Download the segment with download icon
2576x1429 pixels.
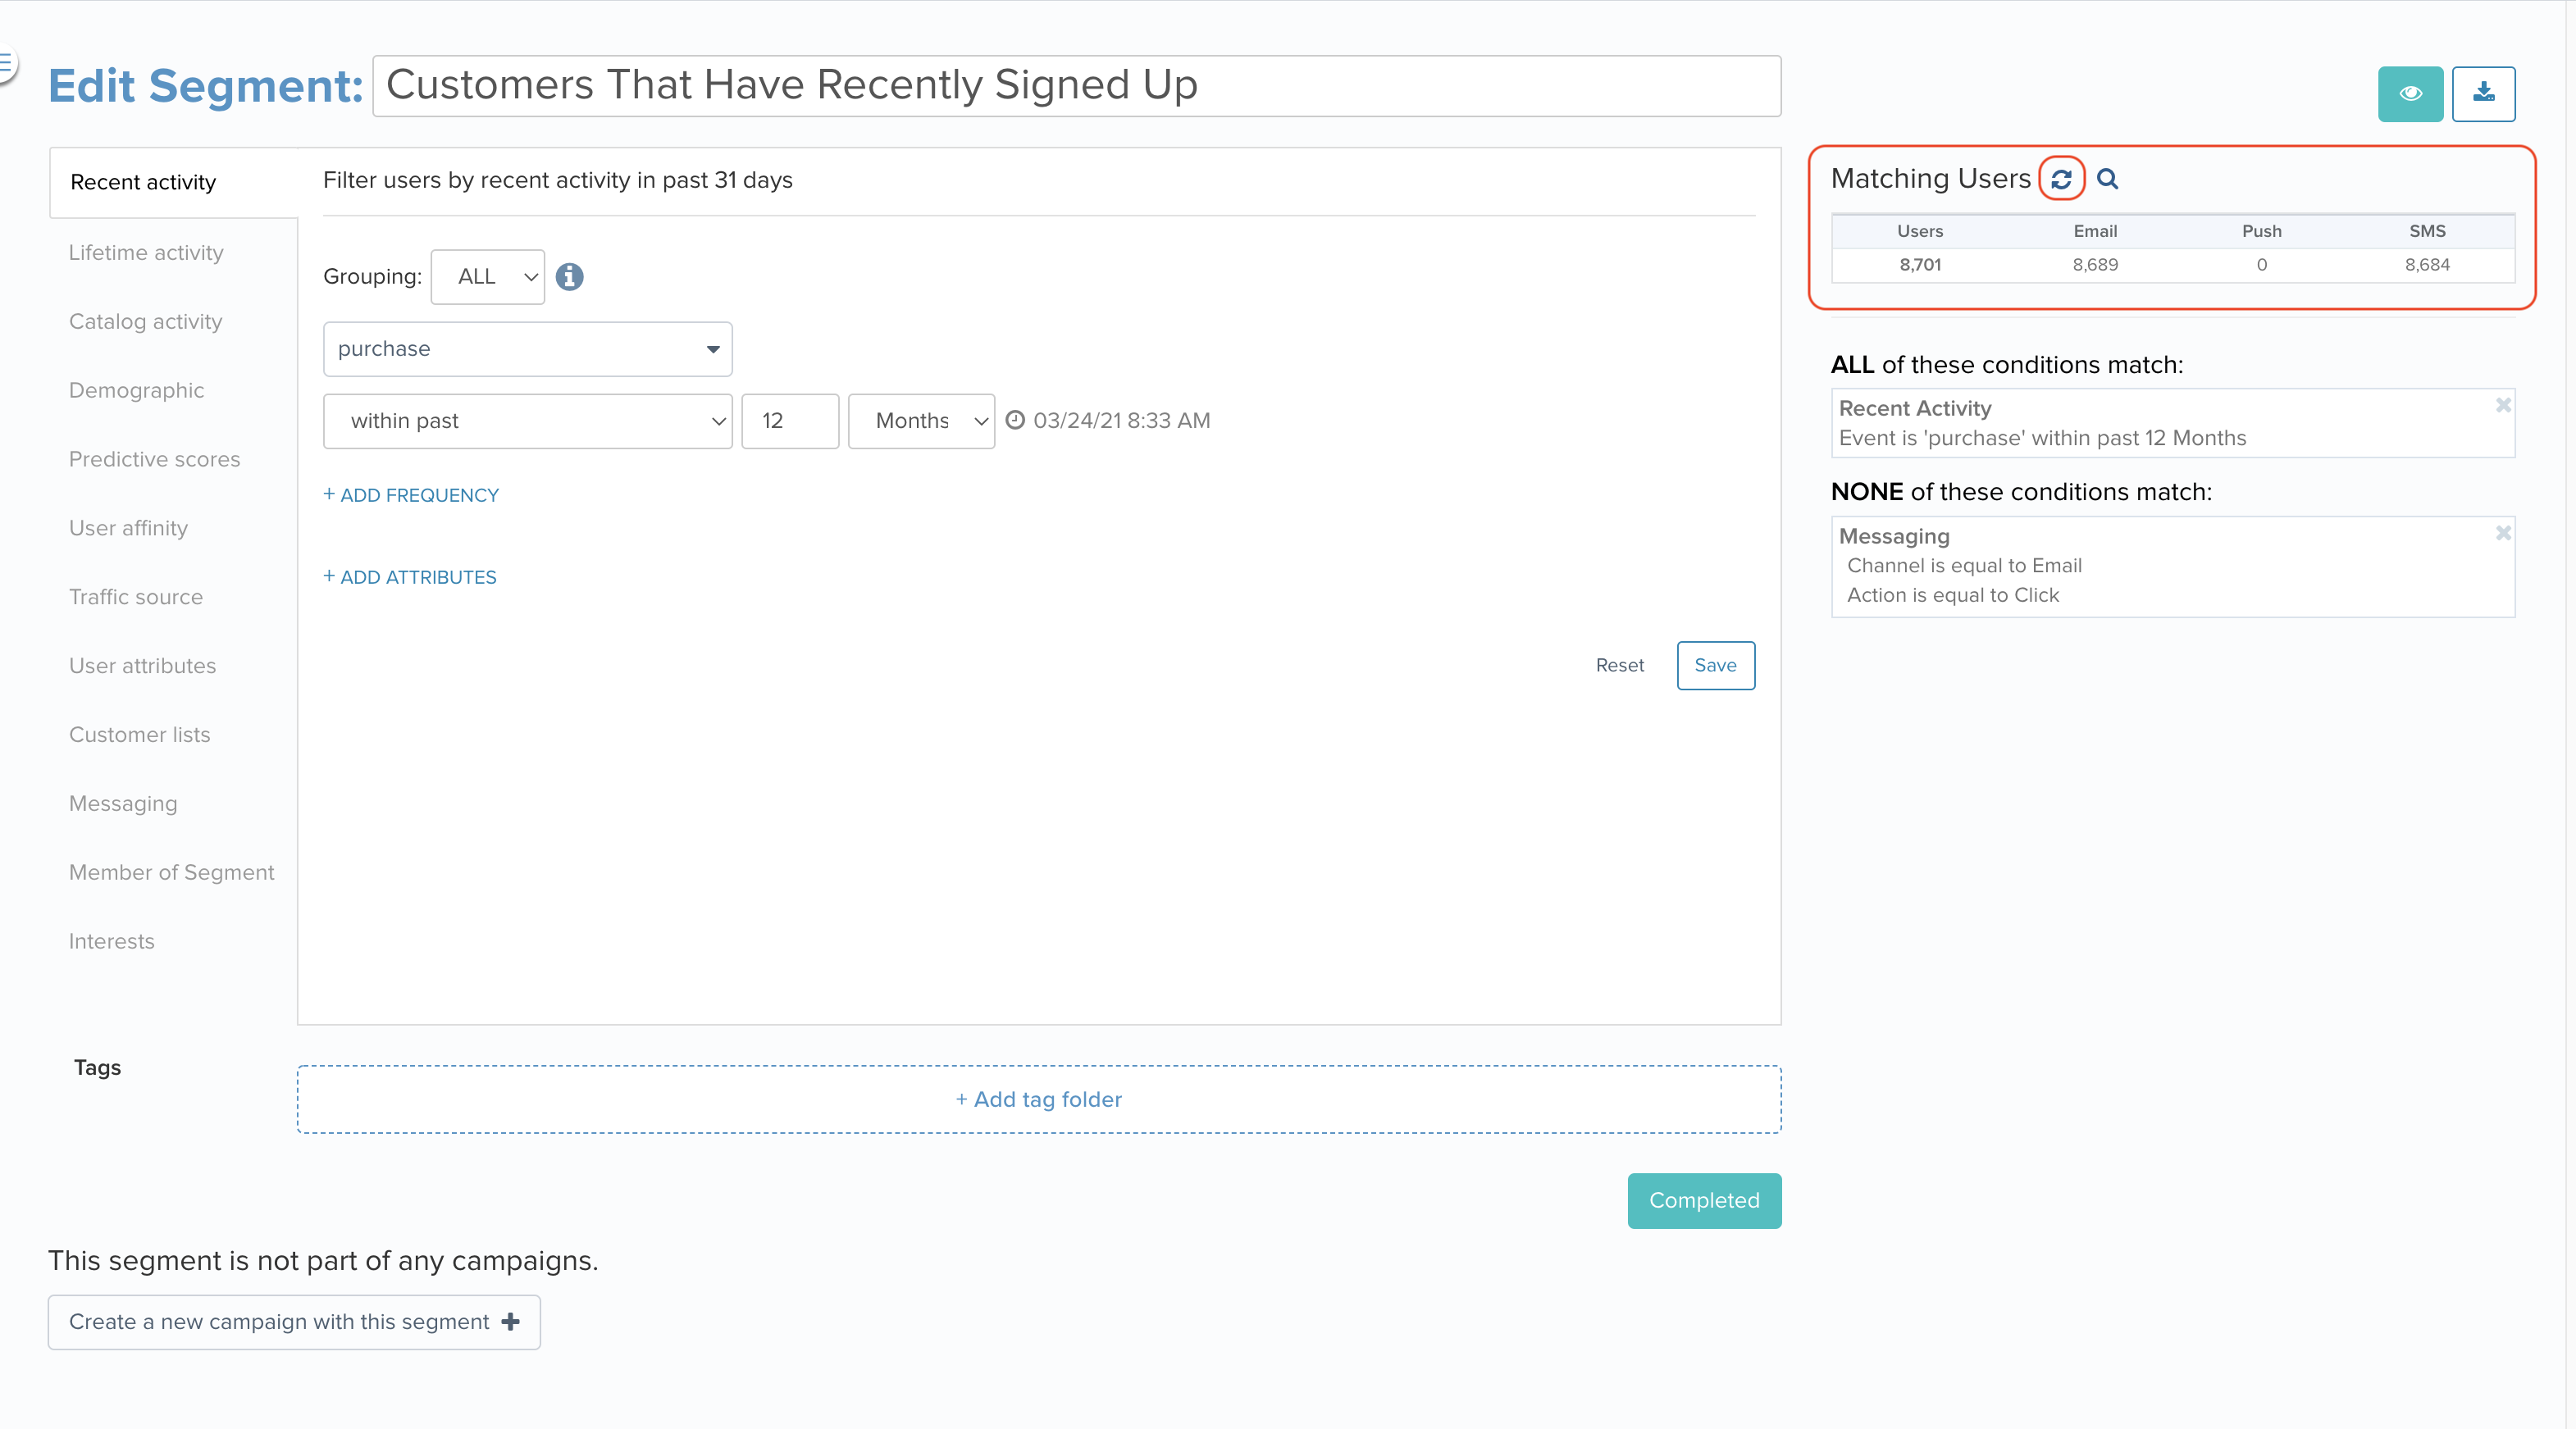click(x=2483, y=94)
